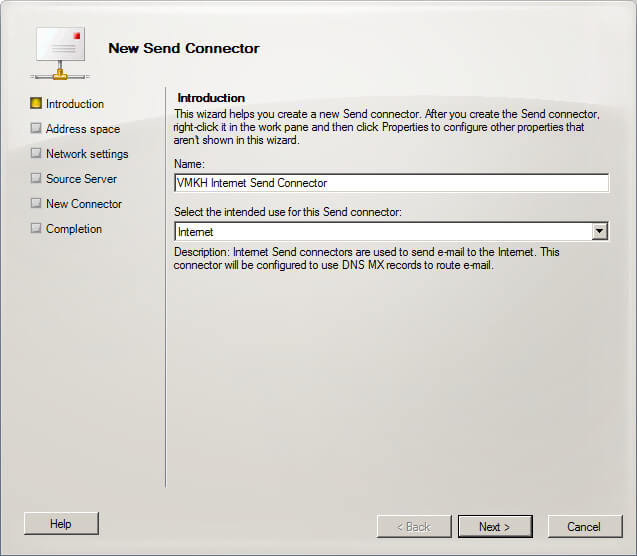Click the Description text about DNS MX records
637x556 pixels.
[366, 258]
